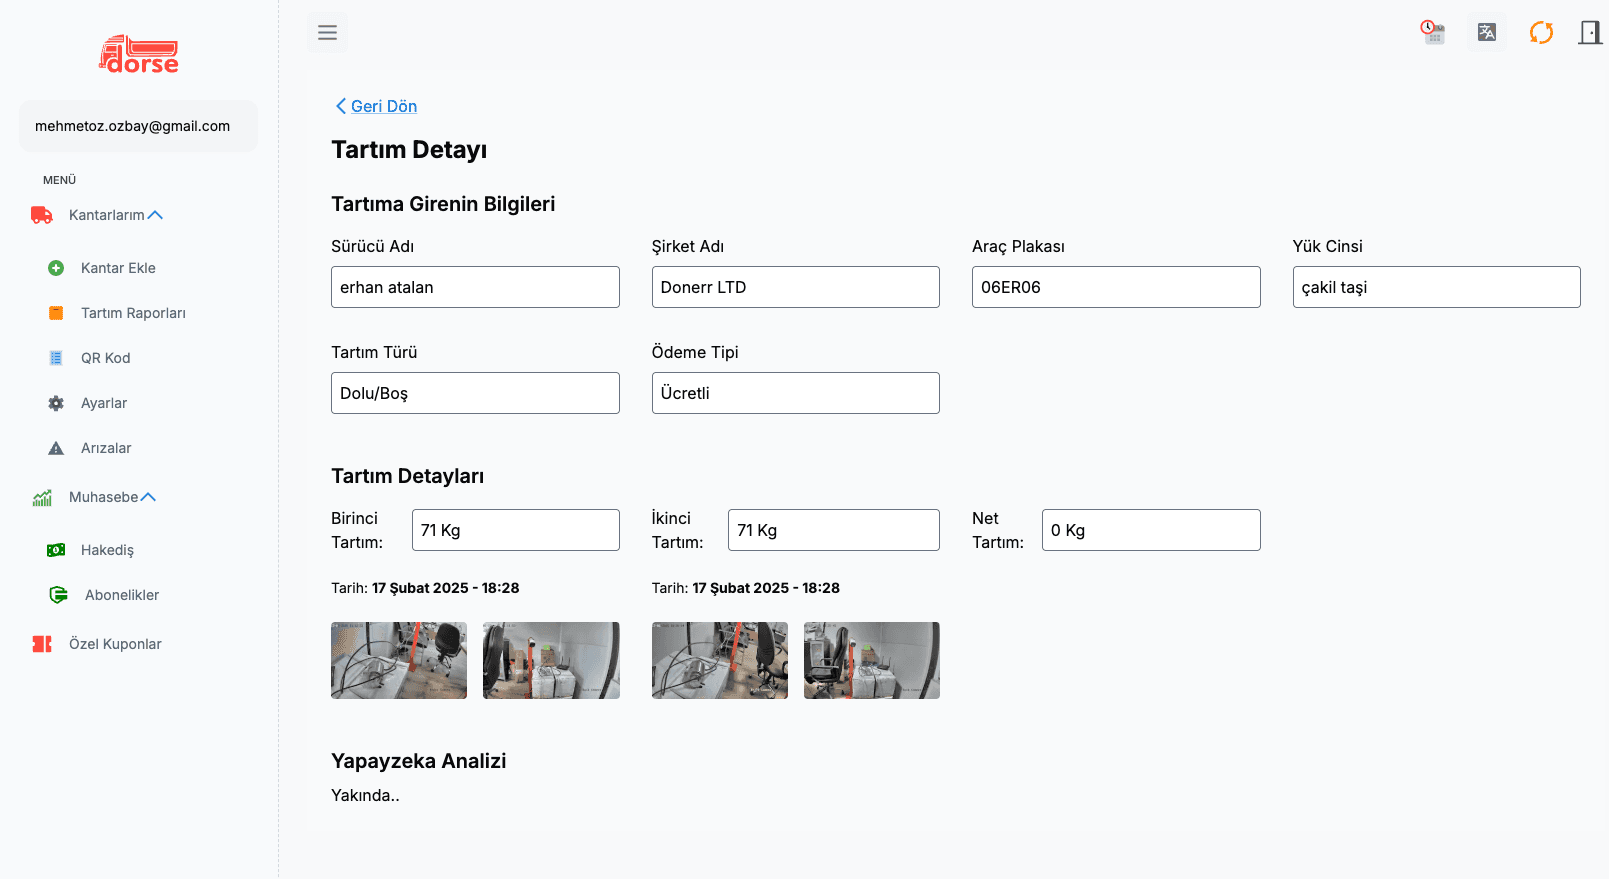The width and height of the screenshot is (1609, 879).
Task: Open Tartım Raporları in sidebar
Action: [x=133, y=313]
